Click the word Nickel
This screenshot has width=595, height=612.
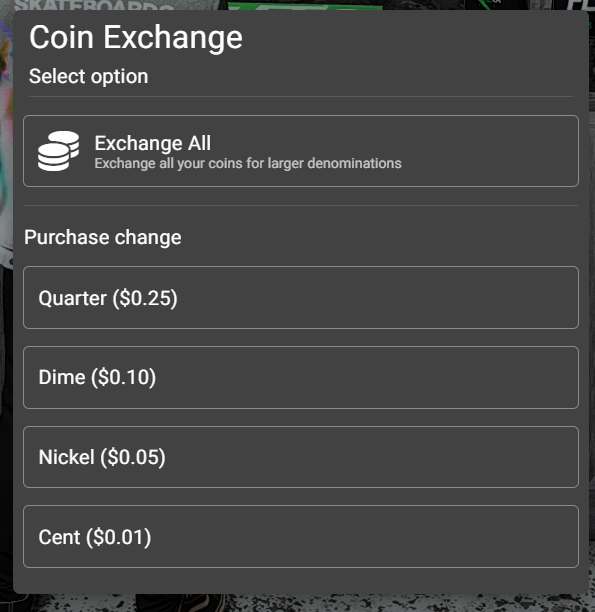67,457
